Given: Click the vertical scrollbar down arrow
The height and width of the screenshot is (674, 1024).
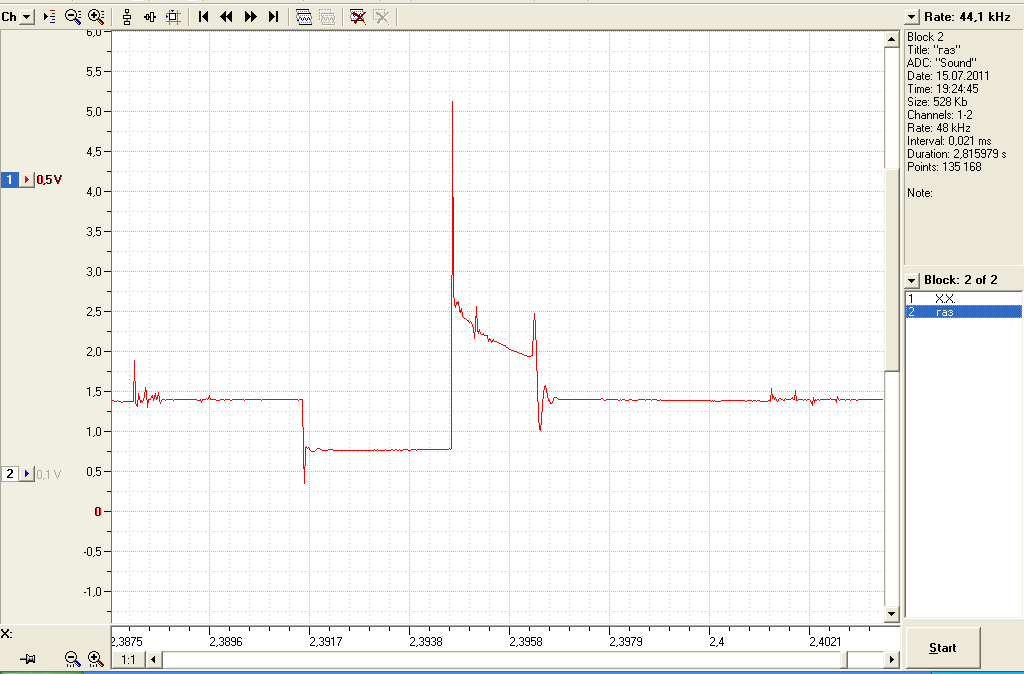Looking at the screenshot, I should pos(891,613).
